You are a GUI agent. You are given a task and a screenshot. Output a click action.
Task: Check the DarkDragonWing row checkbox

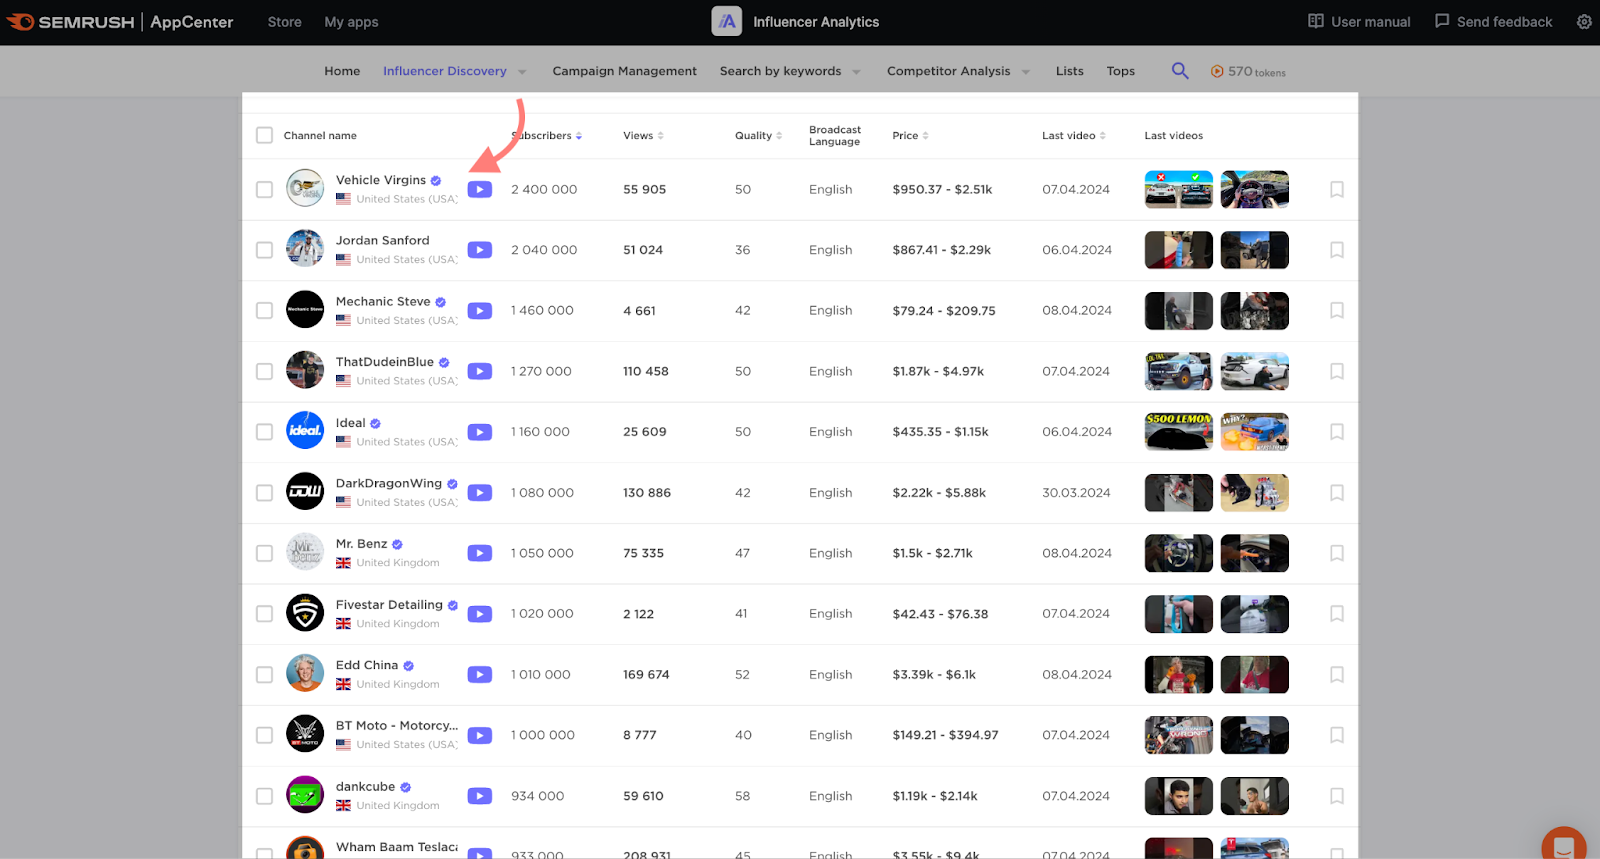[x=264, y=493]
